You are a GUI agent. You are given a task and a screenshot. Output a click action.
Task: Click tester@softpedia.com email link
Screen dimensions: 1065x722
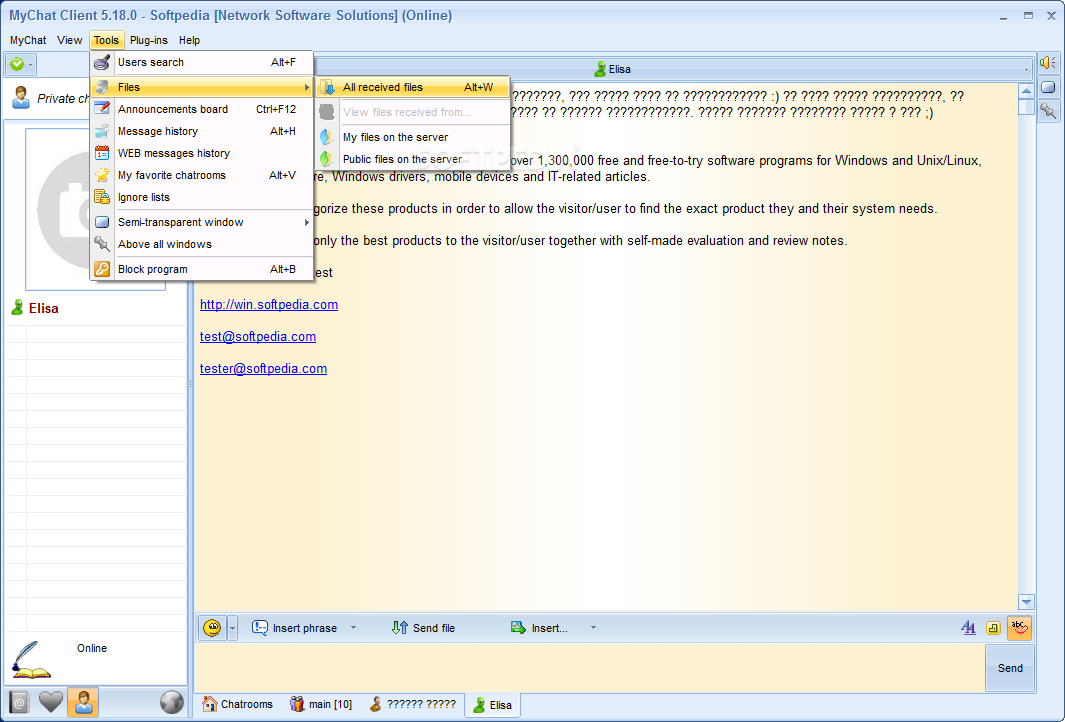(264, 368)
